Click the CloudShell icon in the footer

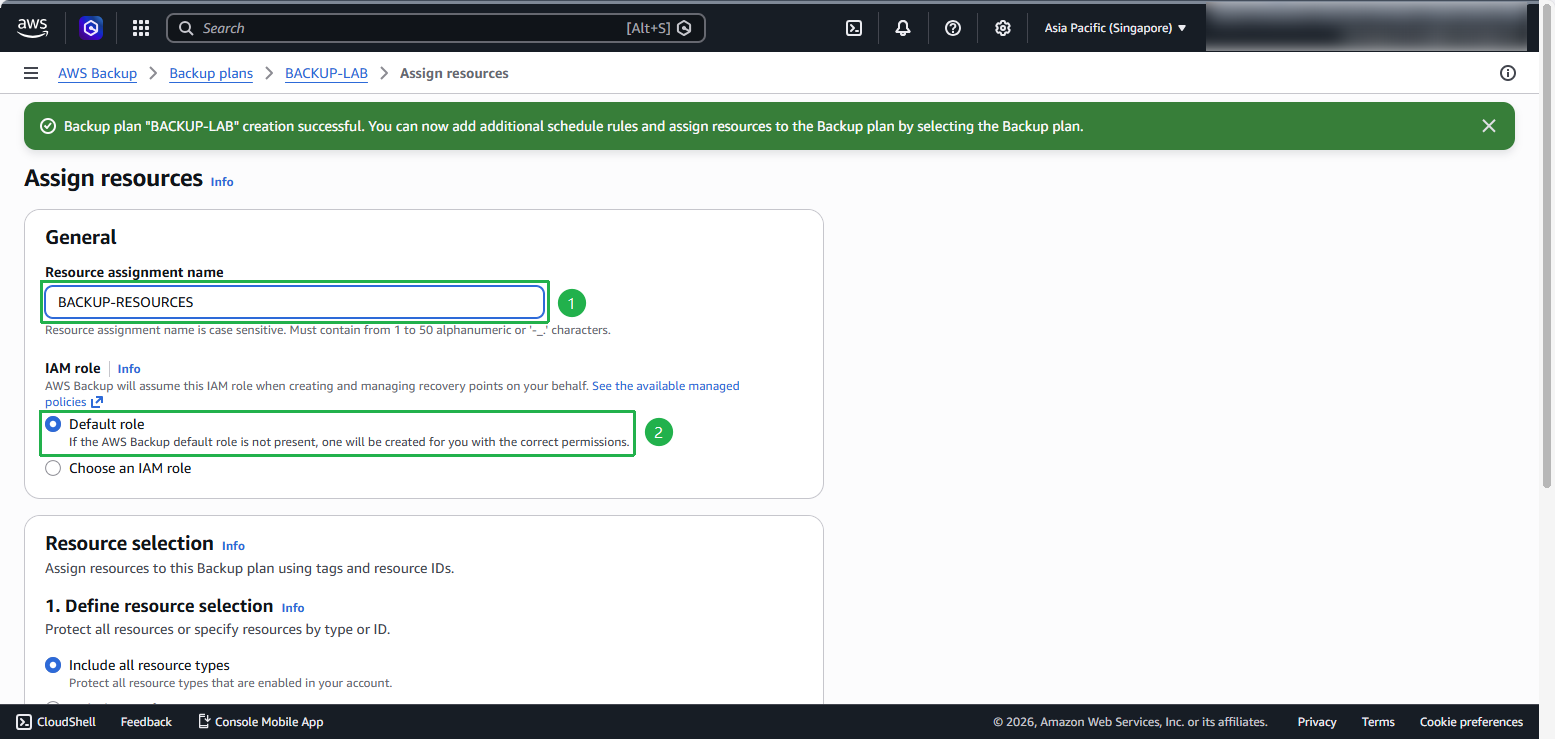(x=24, y=722)
